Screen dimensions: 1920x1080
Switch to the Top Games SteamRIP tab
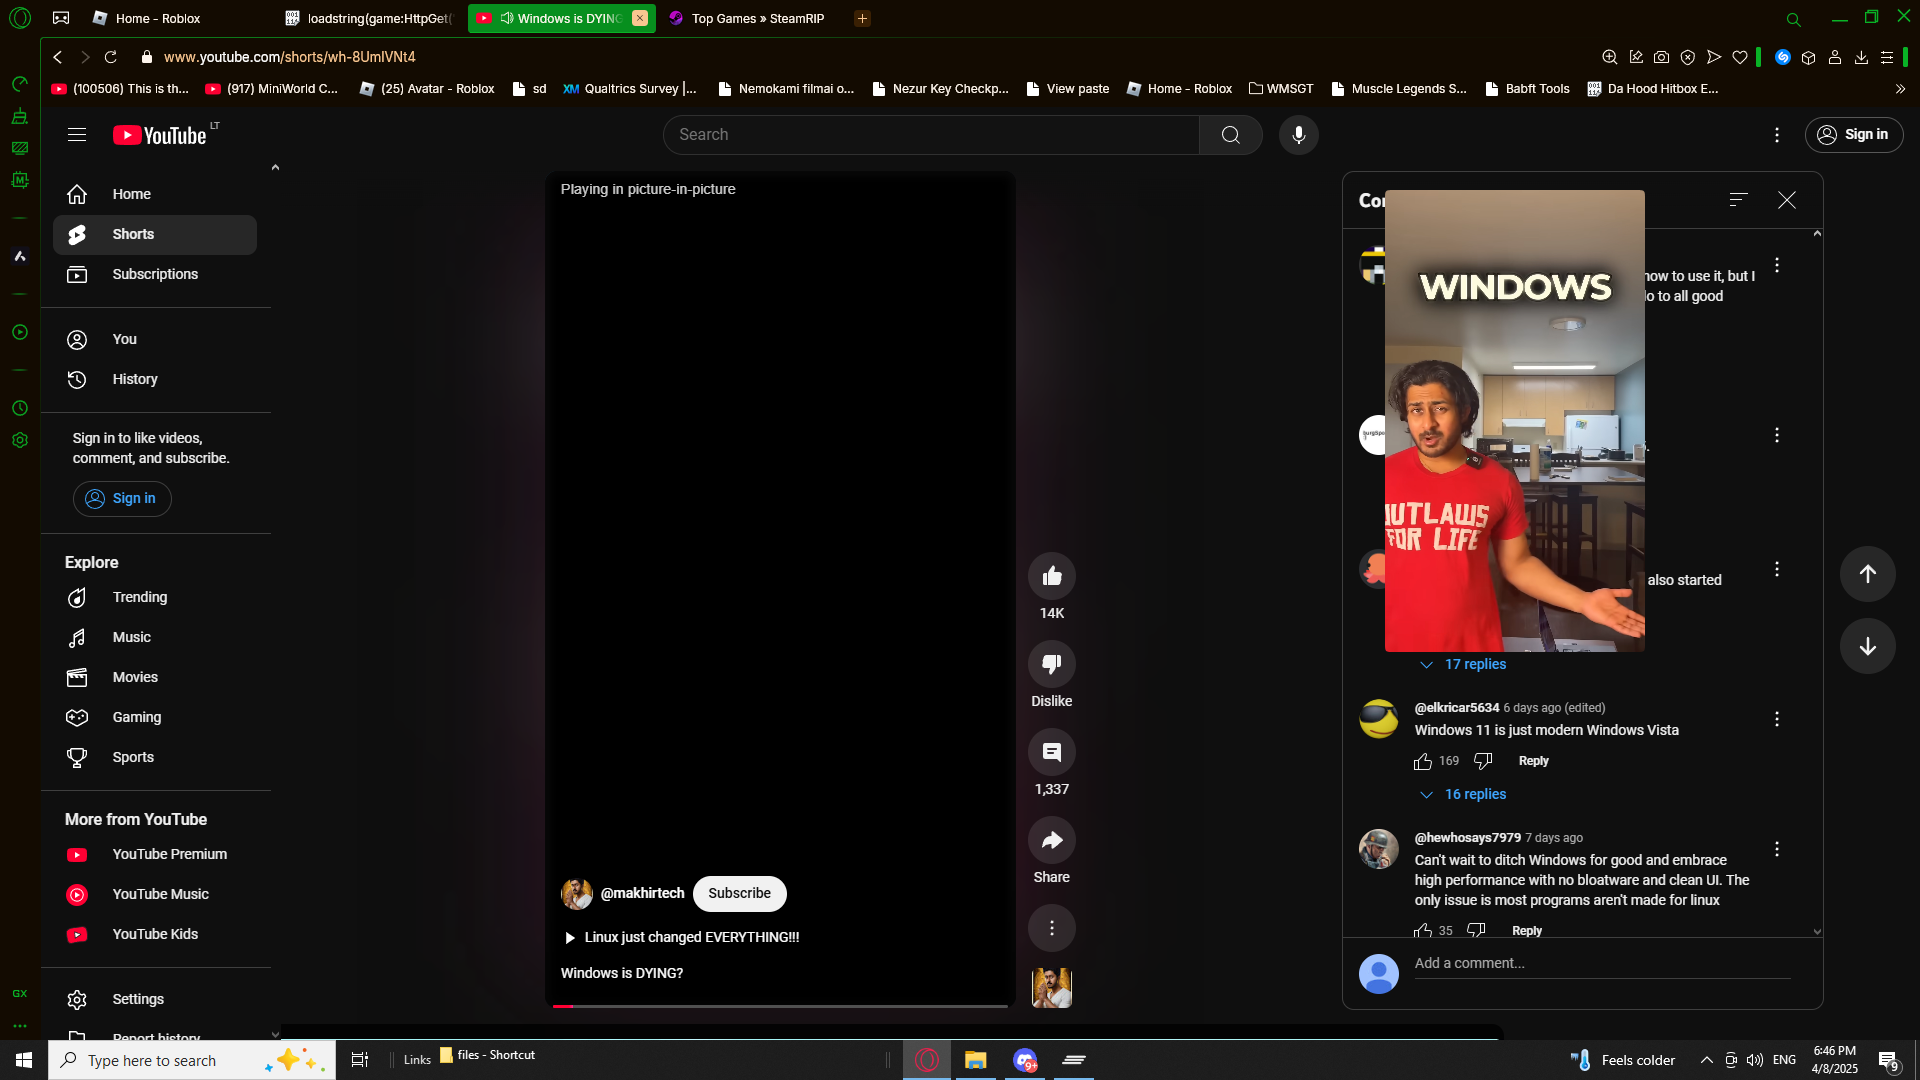756,18
